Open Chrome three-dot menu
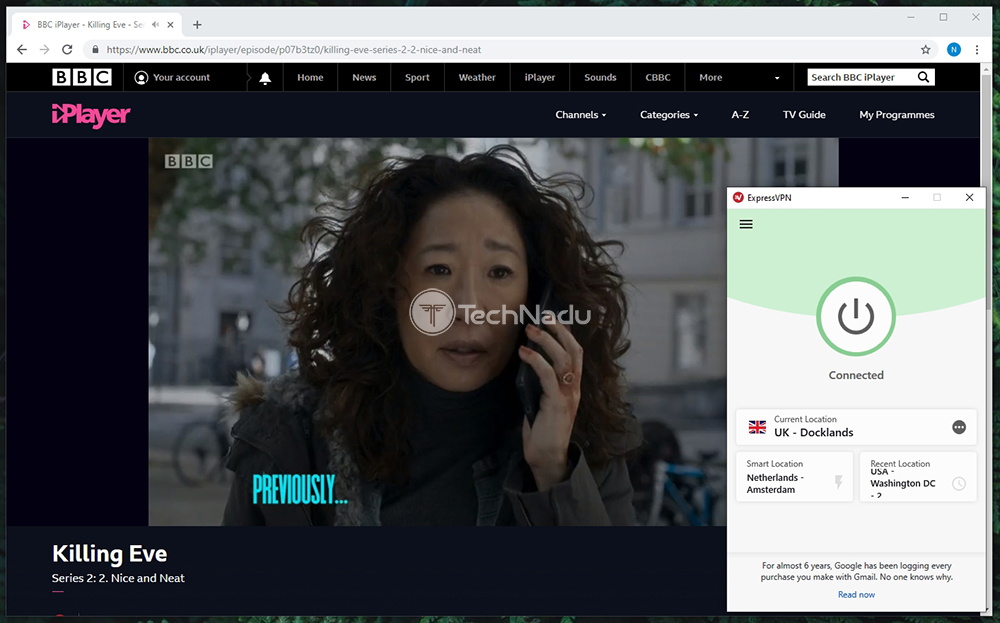The image size is (1000, 623). tap(976, 50)
